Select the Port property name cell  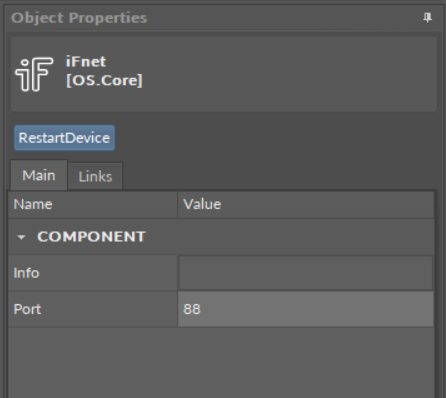[93, 309]
